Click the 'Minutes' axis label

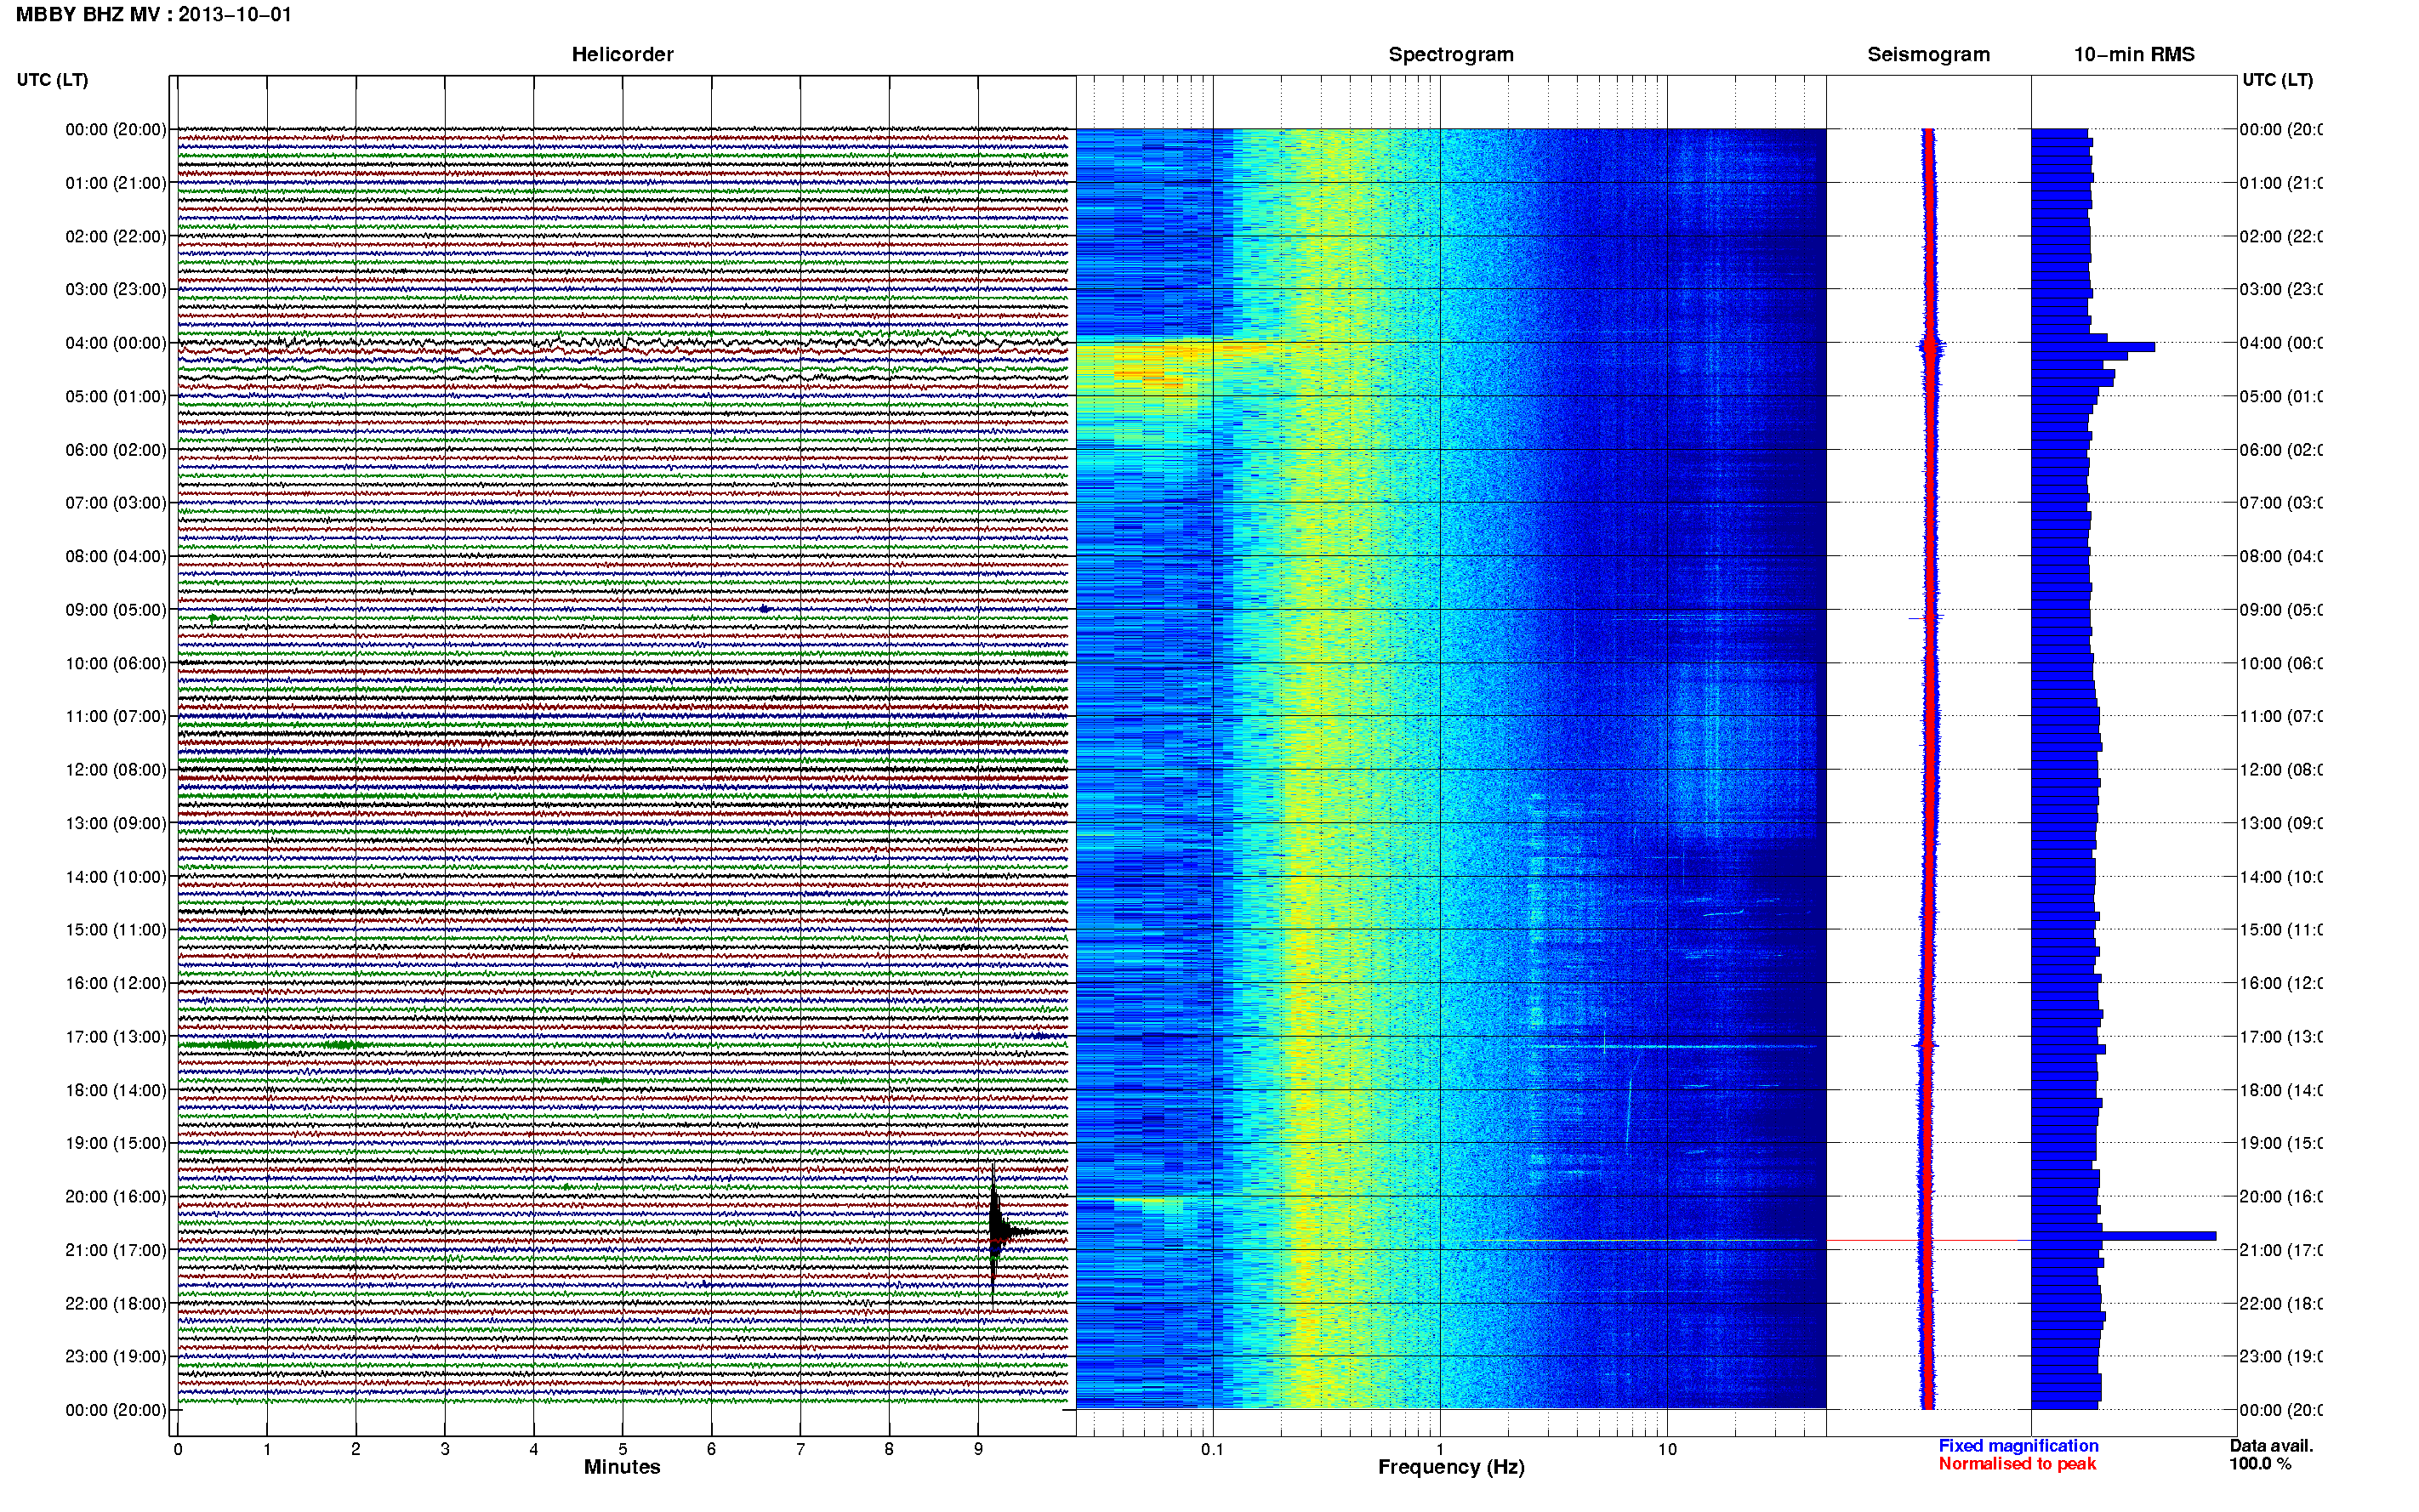622,1467
